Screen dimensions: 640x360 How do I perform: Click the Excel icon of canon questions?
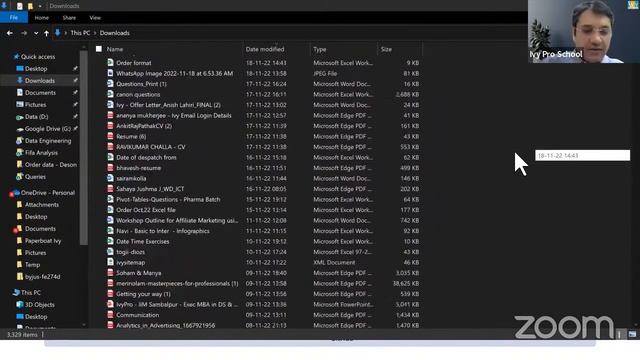coord(110,94)
